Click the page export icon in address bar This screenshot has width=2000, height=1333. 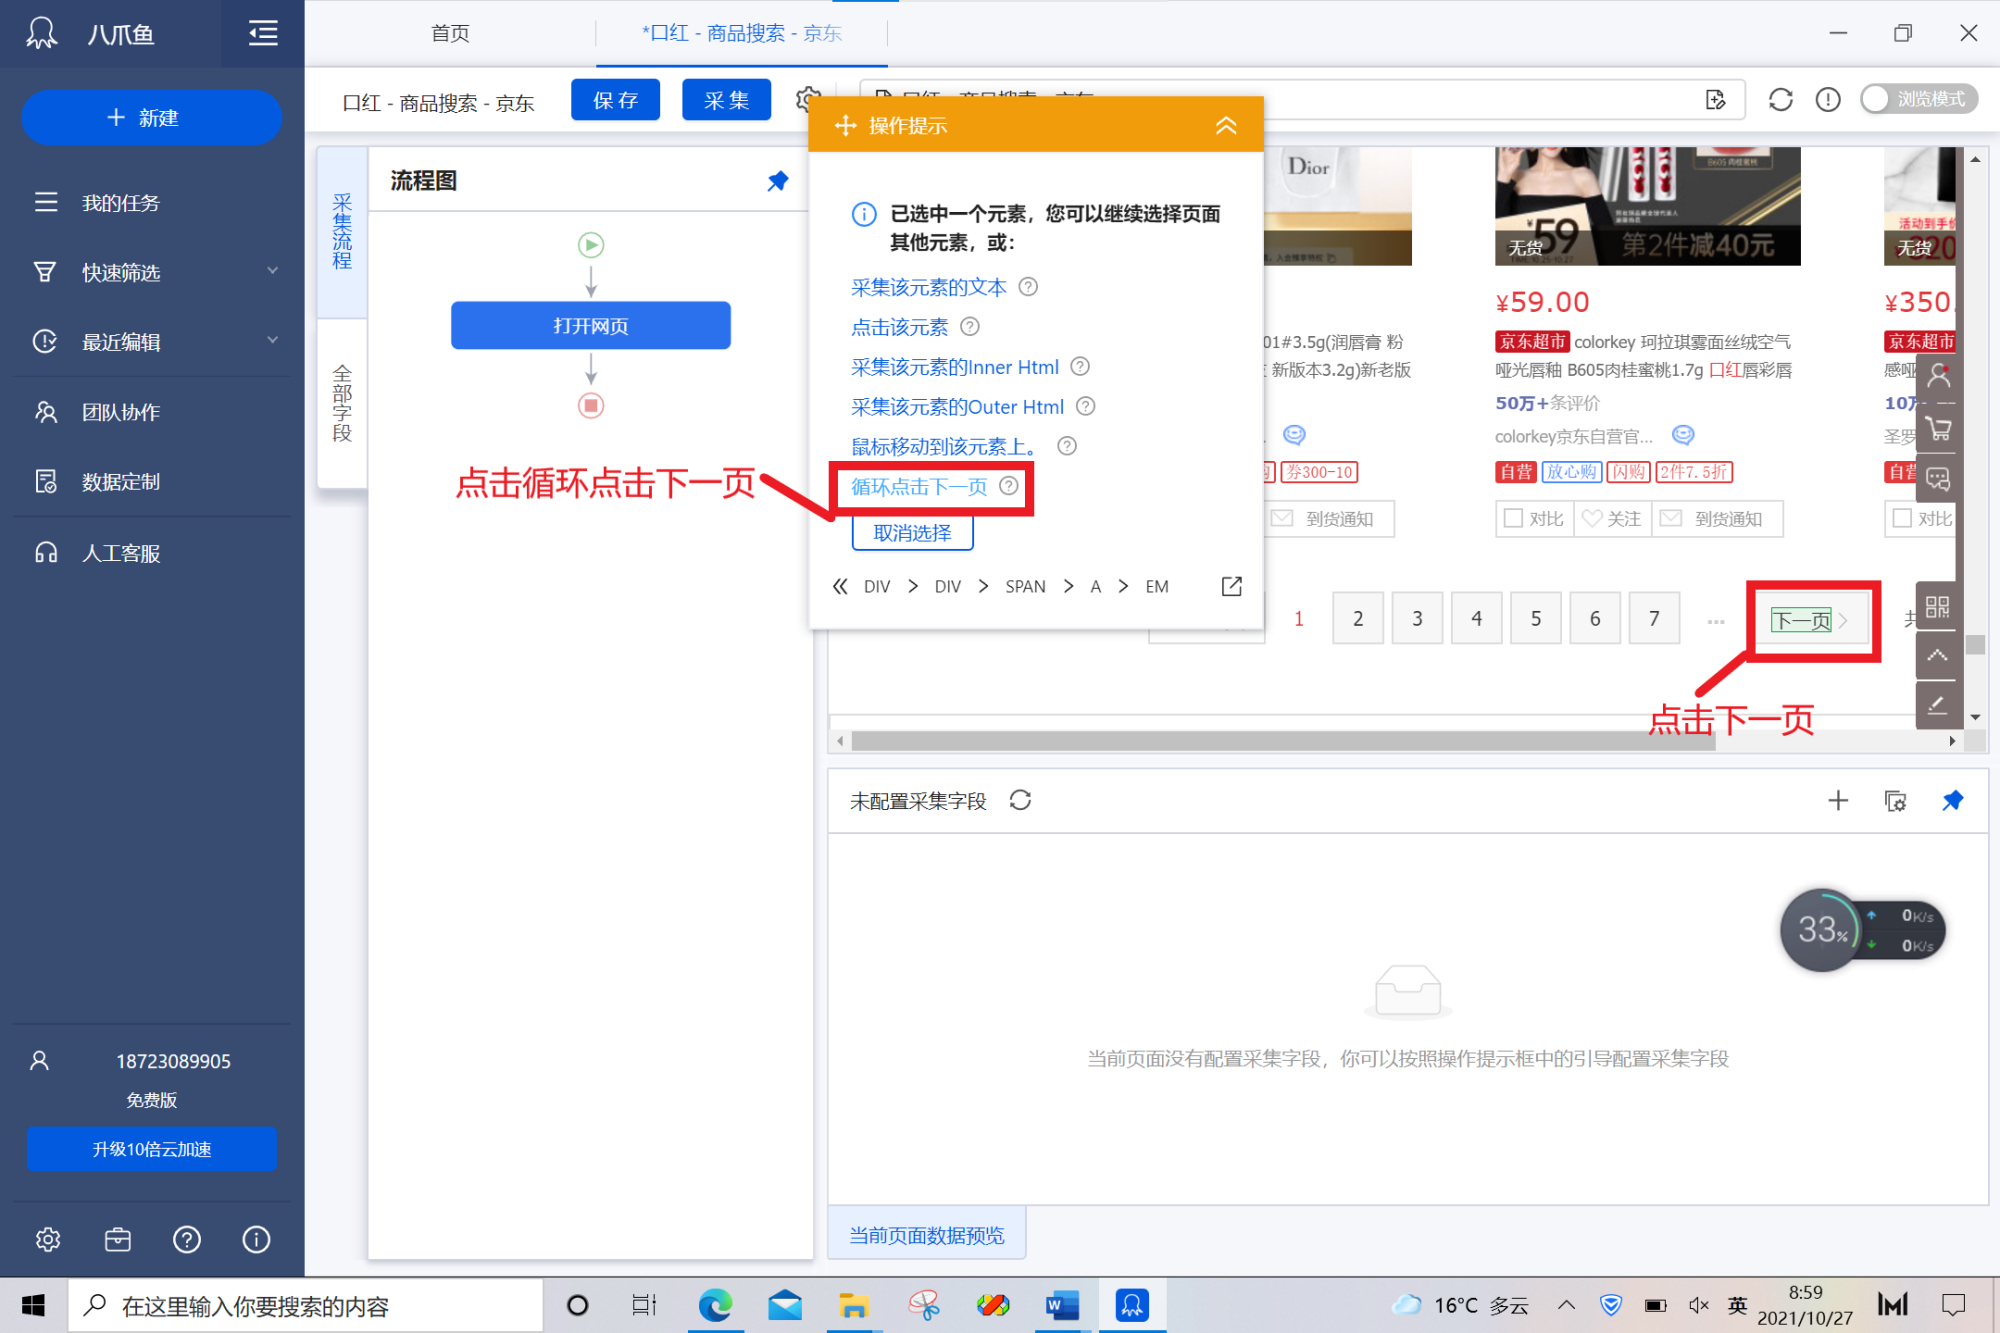(x=1716, y=100)
